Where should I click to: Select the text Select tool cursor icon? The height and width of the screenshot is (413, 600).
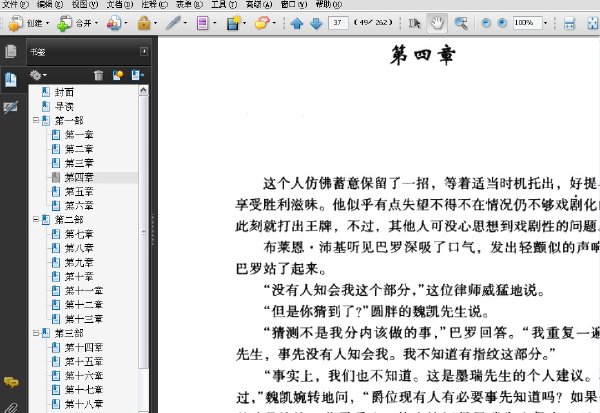click(414, 23)
